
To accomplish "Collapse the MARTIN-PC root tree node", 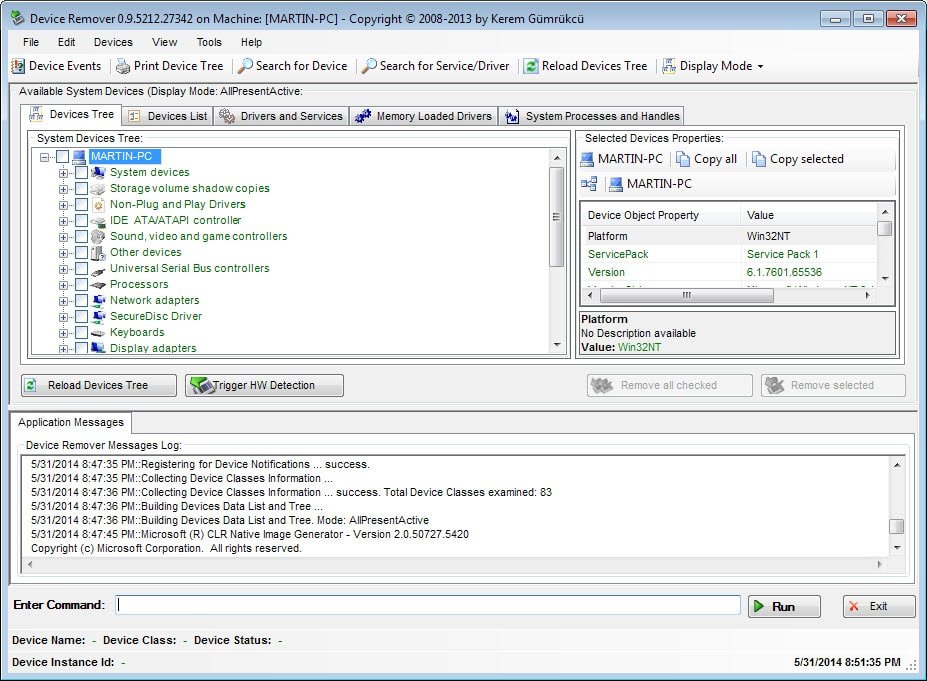I will (x=45, y=157).
